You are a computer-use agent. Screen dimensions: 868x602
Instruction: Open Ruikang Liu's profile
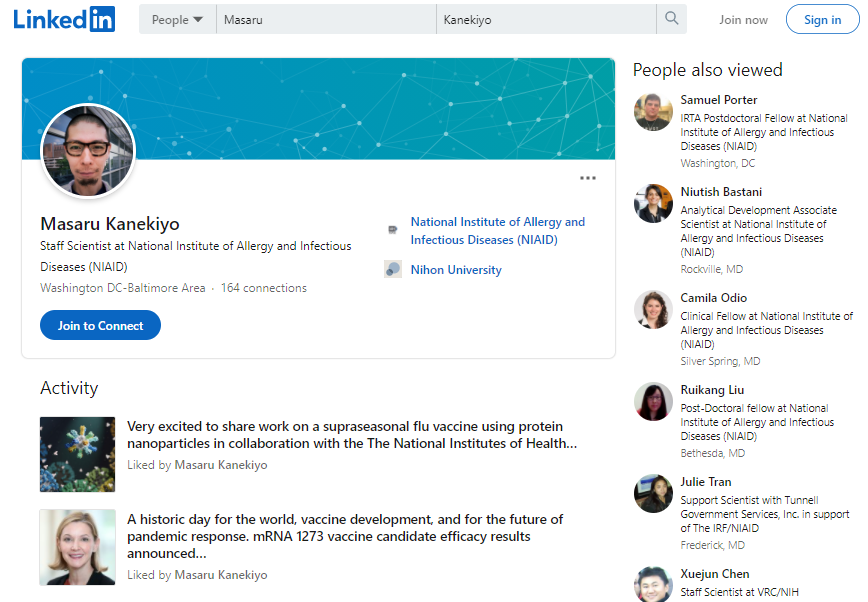[x=712, y=390]
